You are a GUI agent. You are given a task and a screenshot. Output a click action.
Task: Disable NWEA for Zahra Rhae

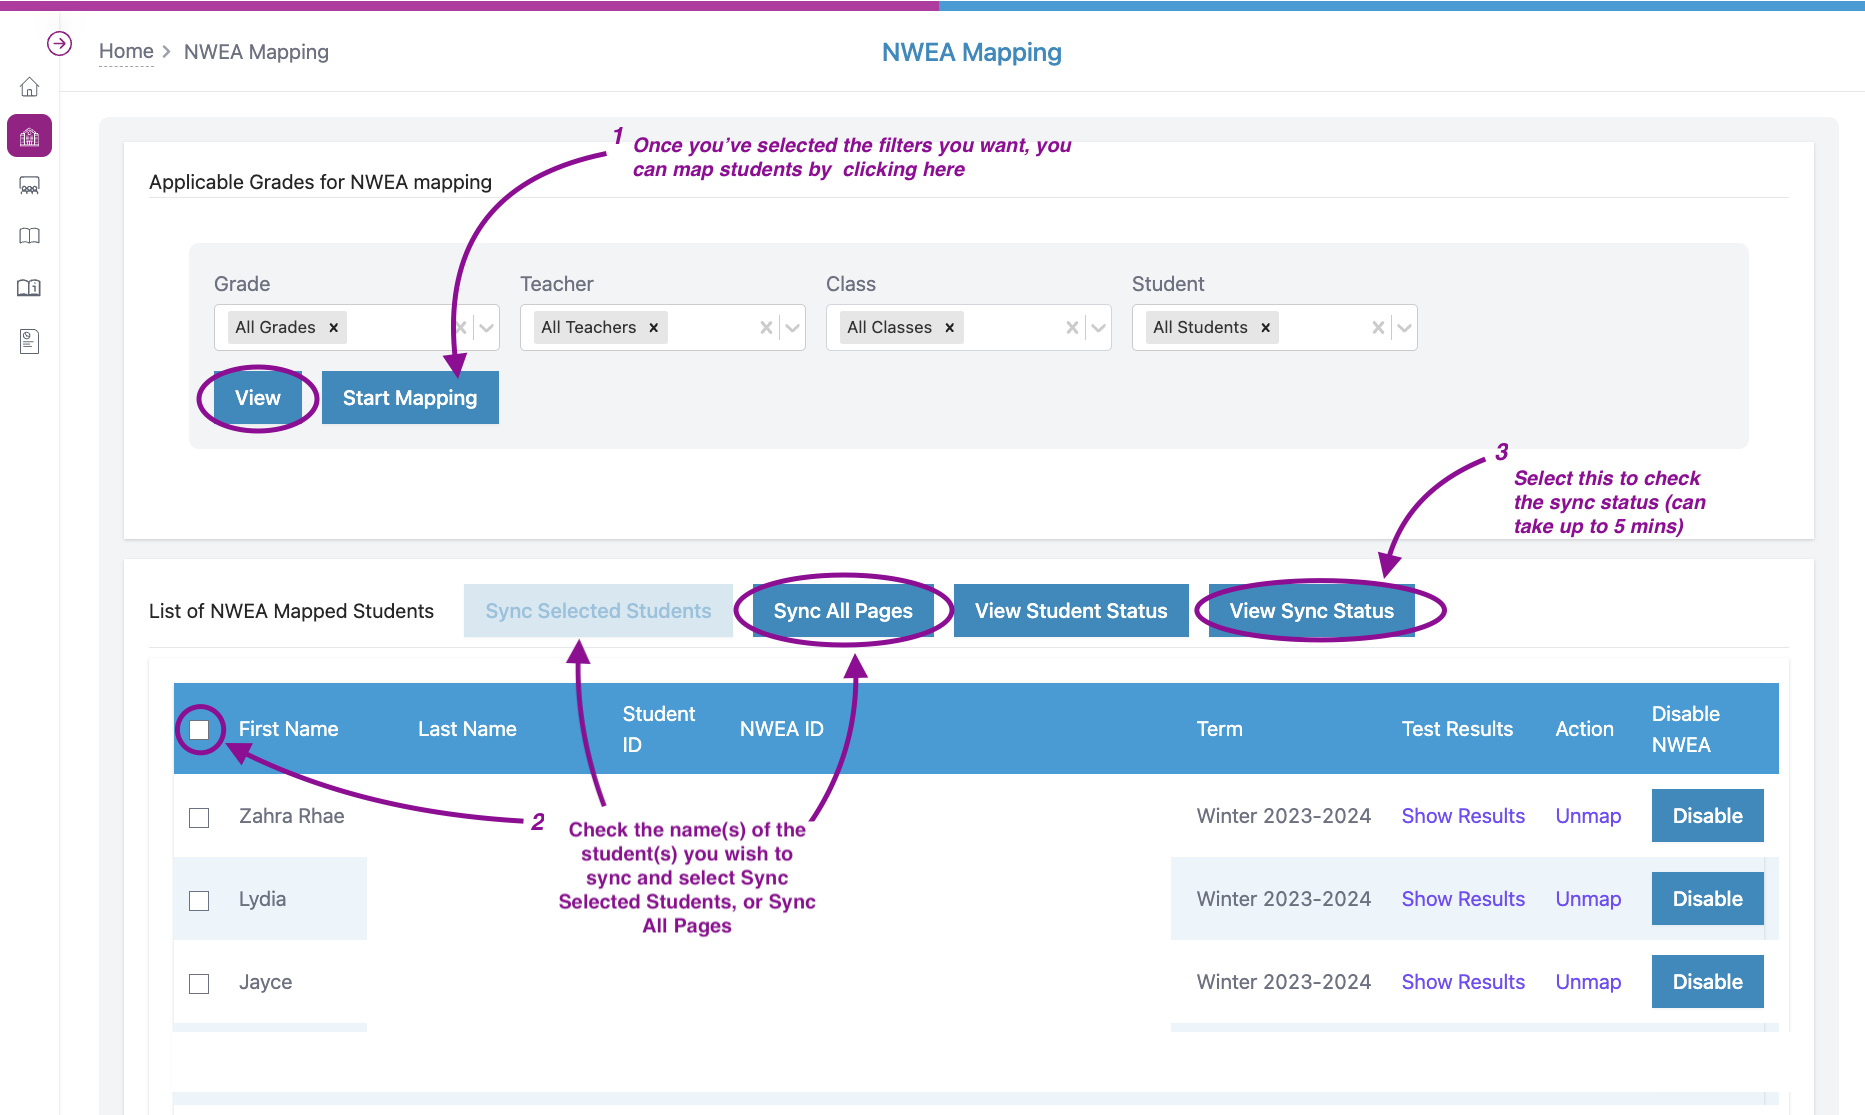[1707, 816]
